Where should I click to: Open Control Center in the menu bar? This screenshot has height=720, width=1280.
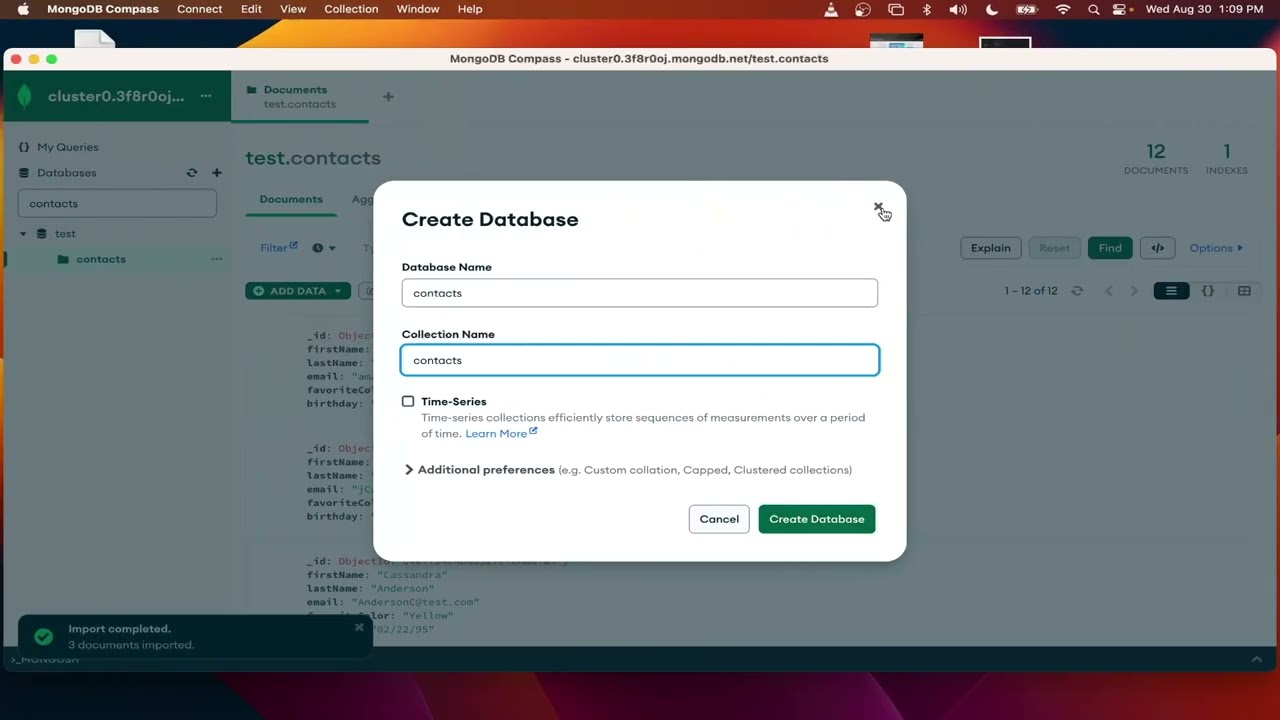(1120, 9)
